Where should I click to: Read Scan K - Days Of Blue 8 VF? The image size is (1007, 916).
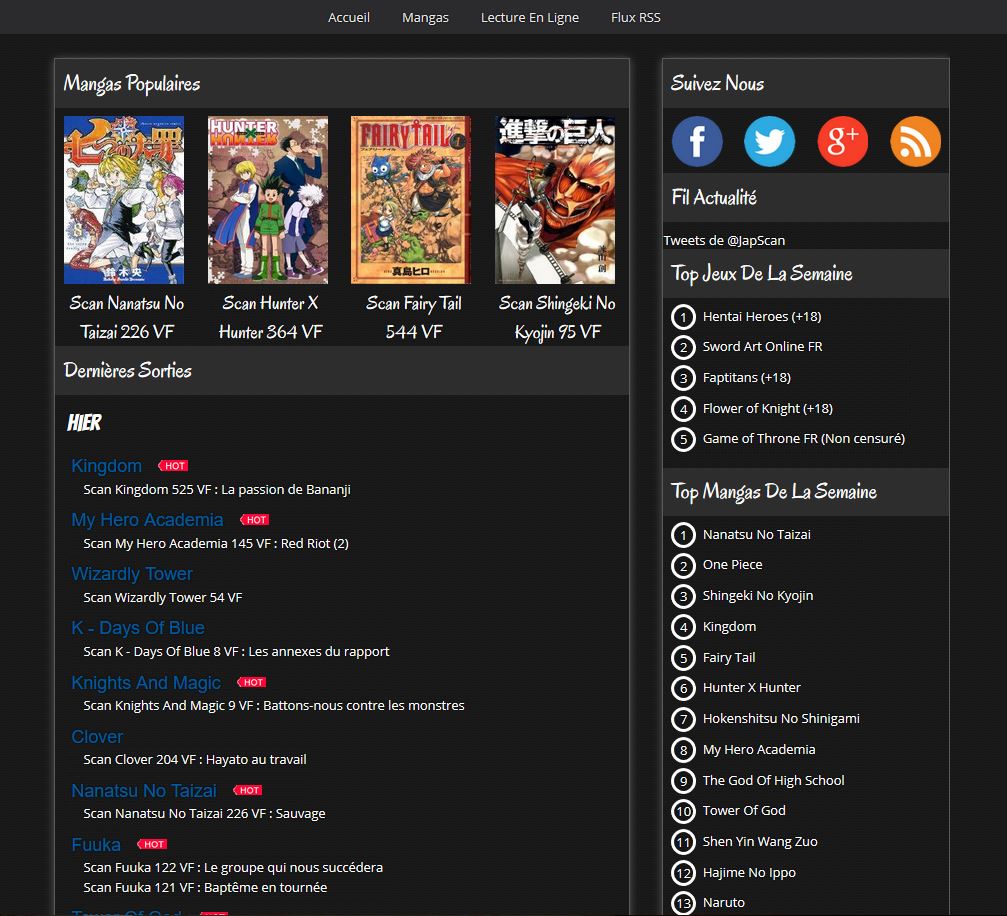coord(236,651)
